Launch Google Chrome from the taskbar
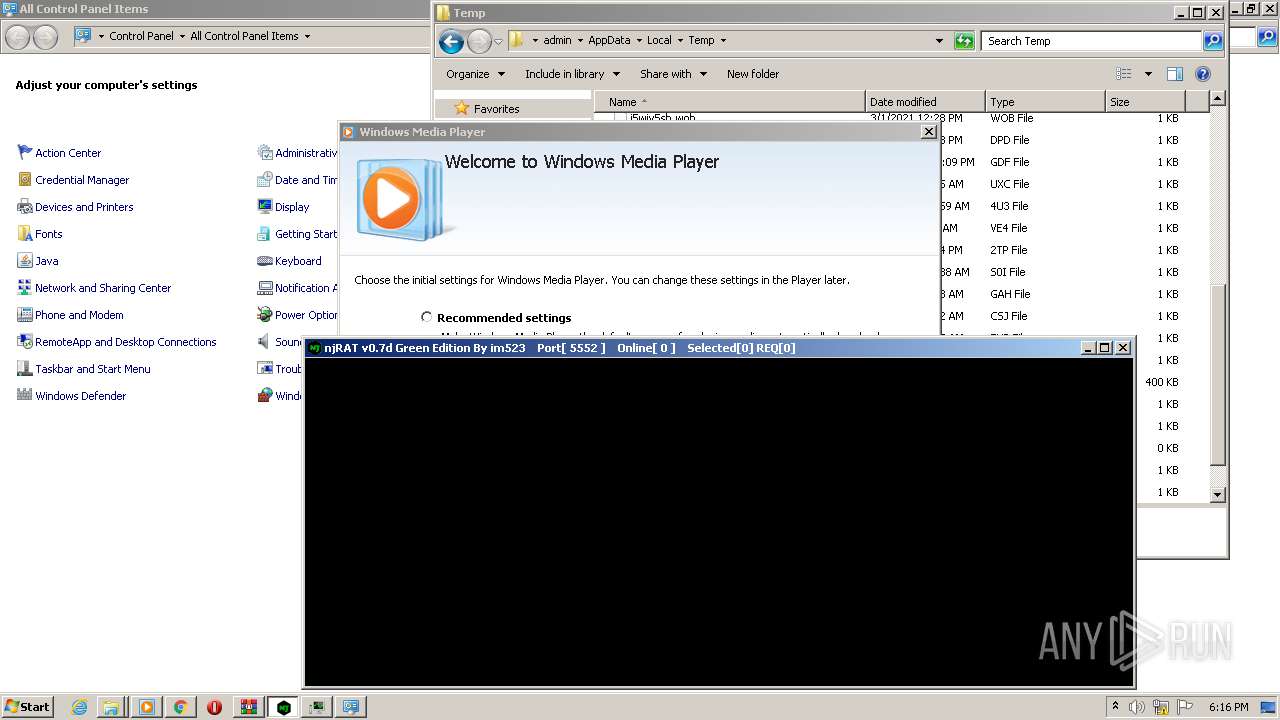Image resolution: width=1280 pixels, height=720 pixels. point(180,707)
